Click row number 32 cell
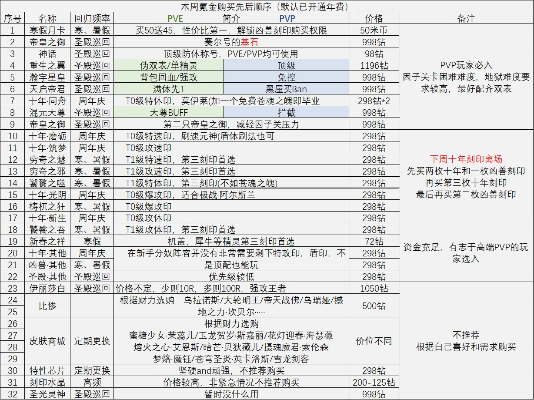This screenshot has height=400, width=534. point(13,394)
